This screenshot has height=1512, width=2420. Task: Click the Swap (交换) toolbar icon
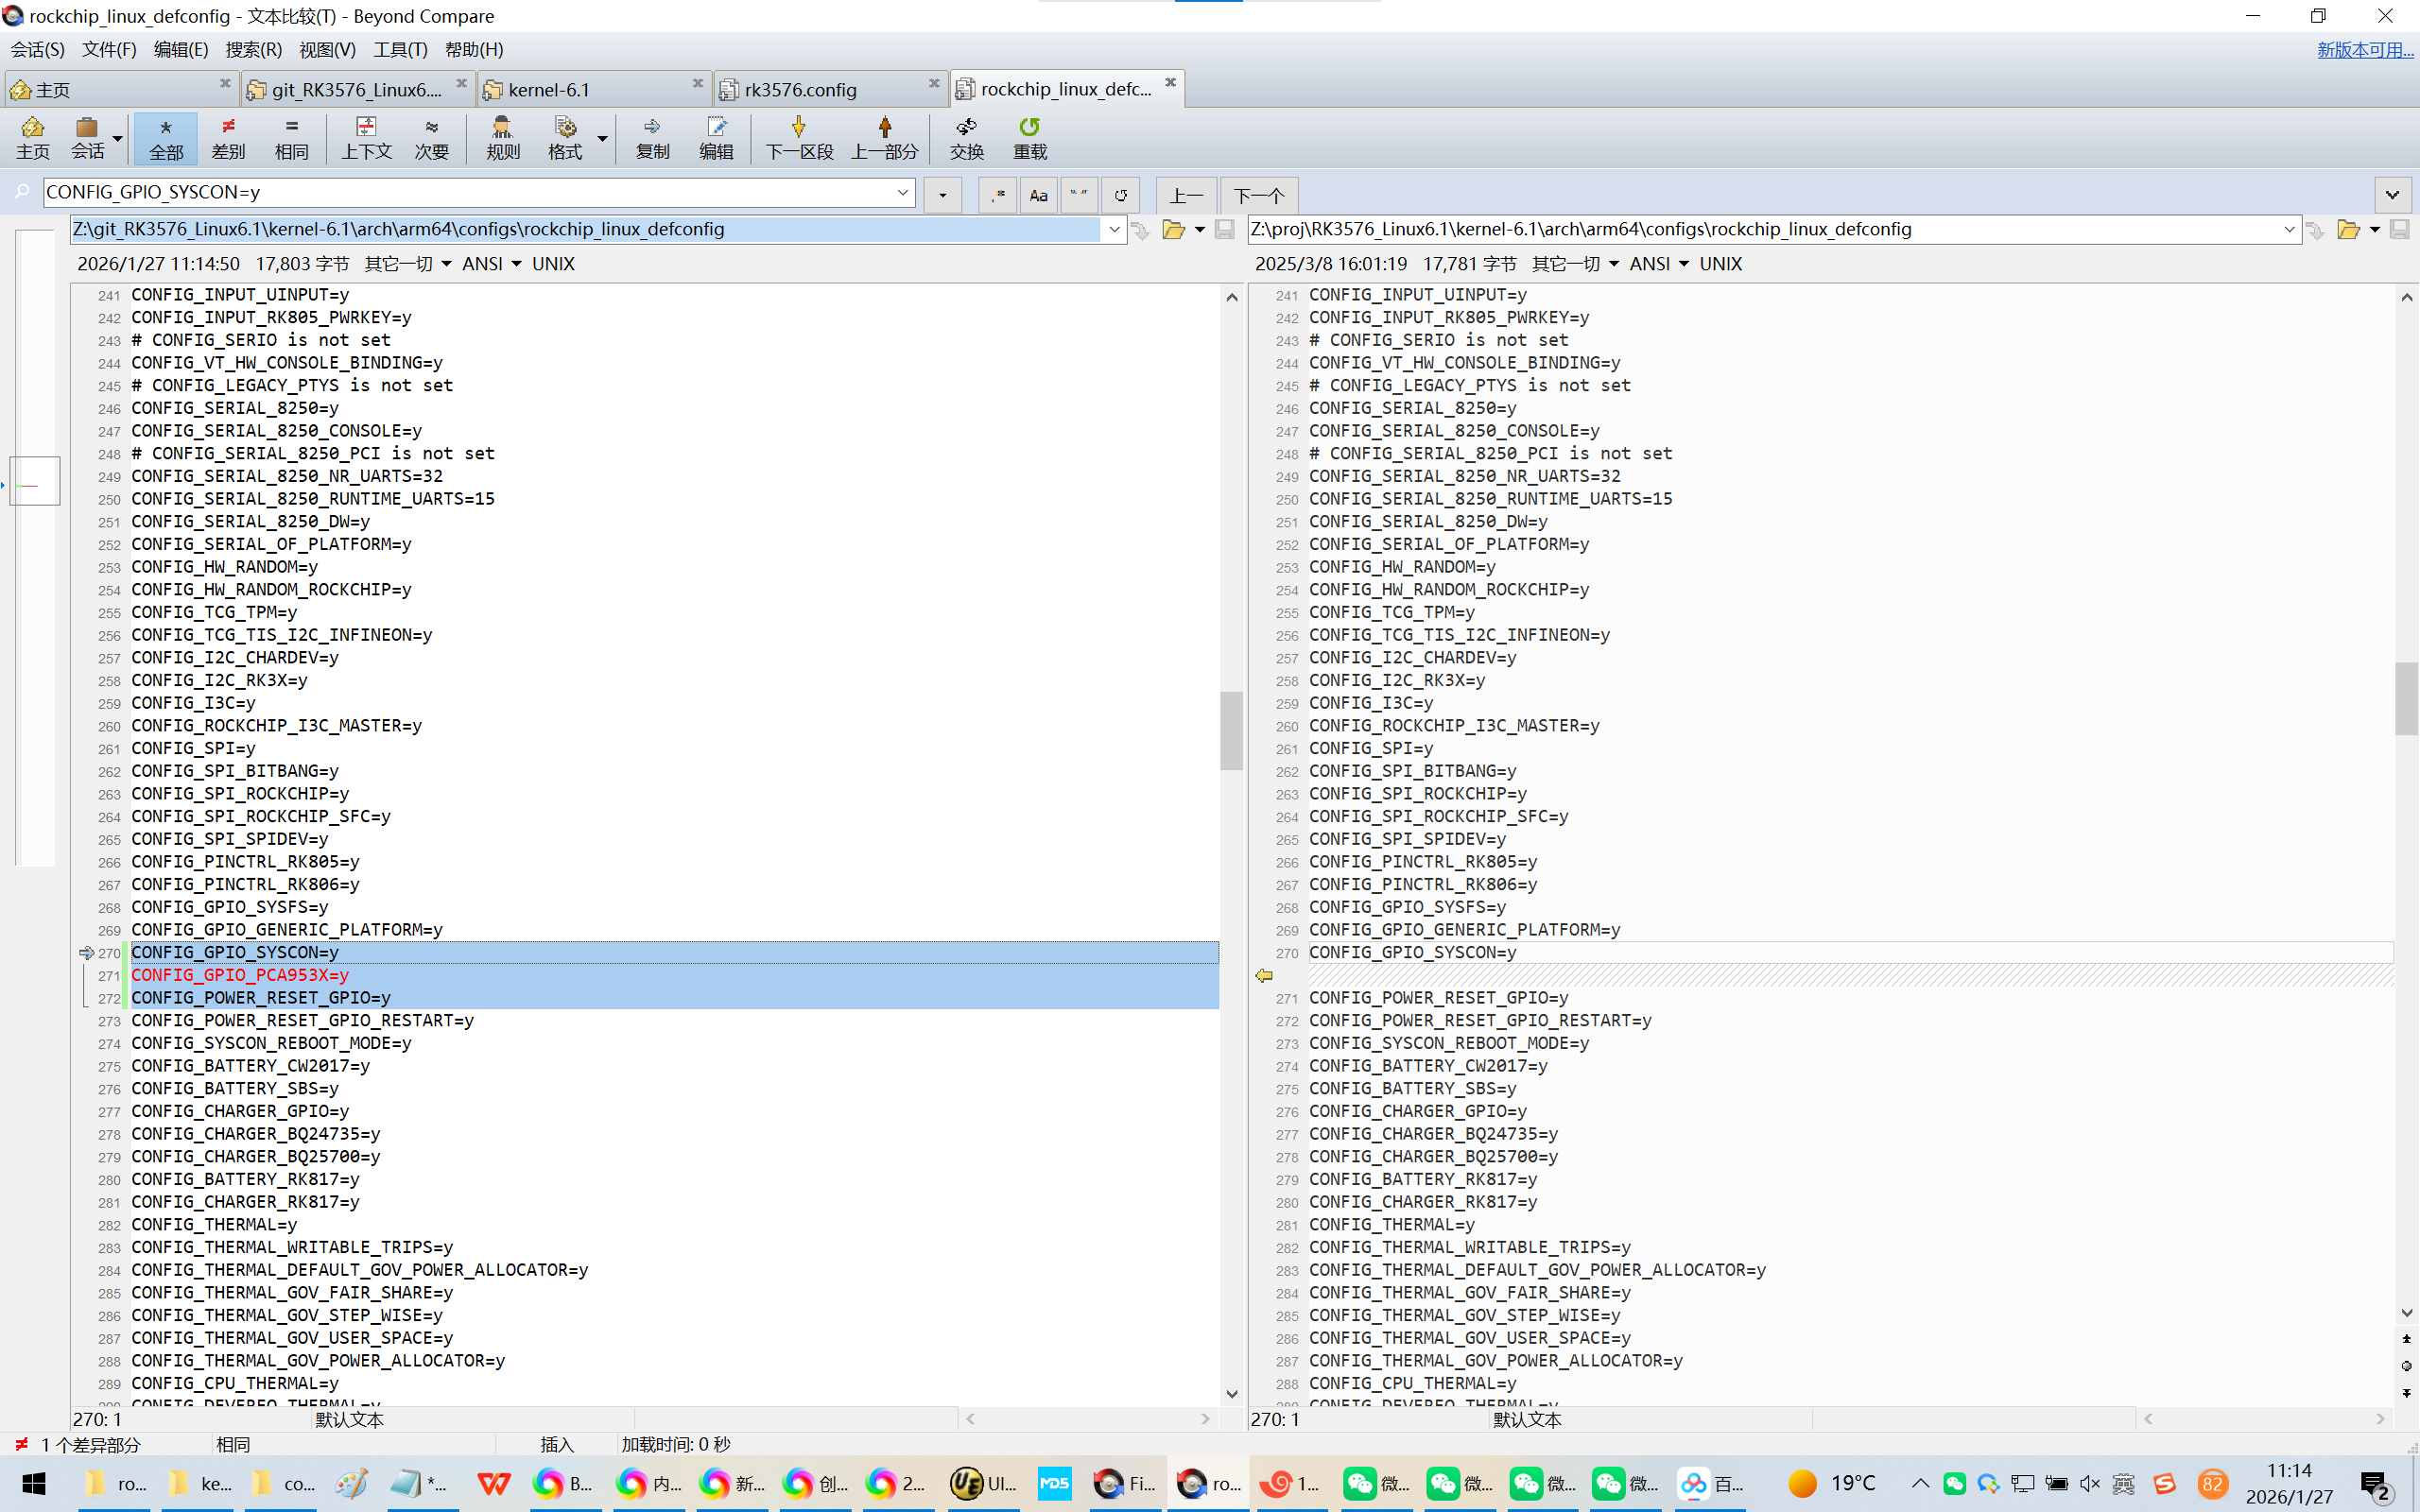pyautogui.click(x=966, y=137)
